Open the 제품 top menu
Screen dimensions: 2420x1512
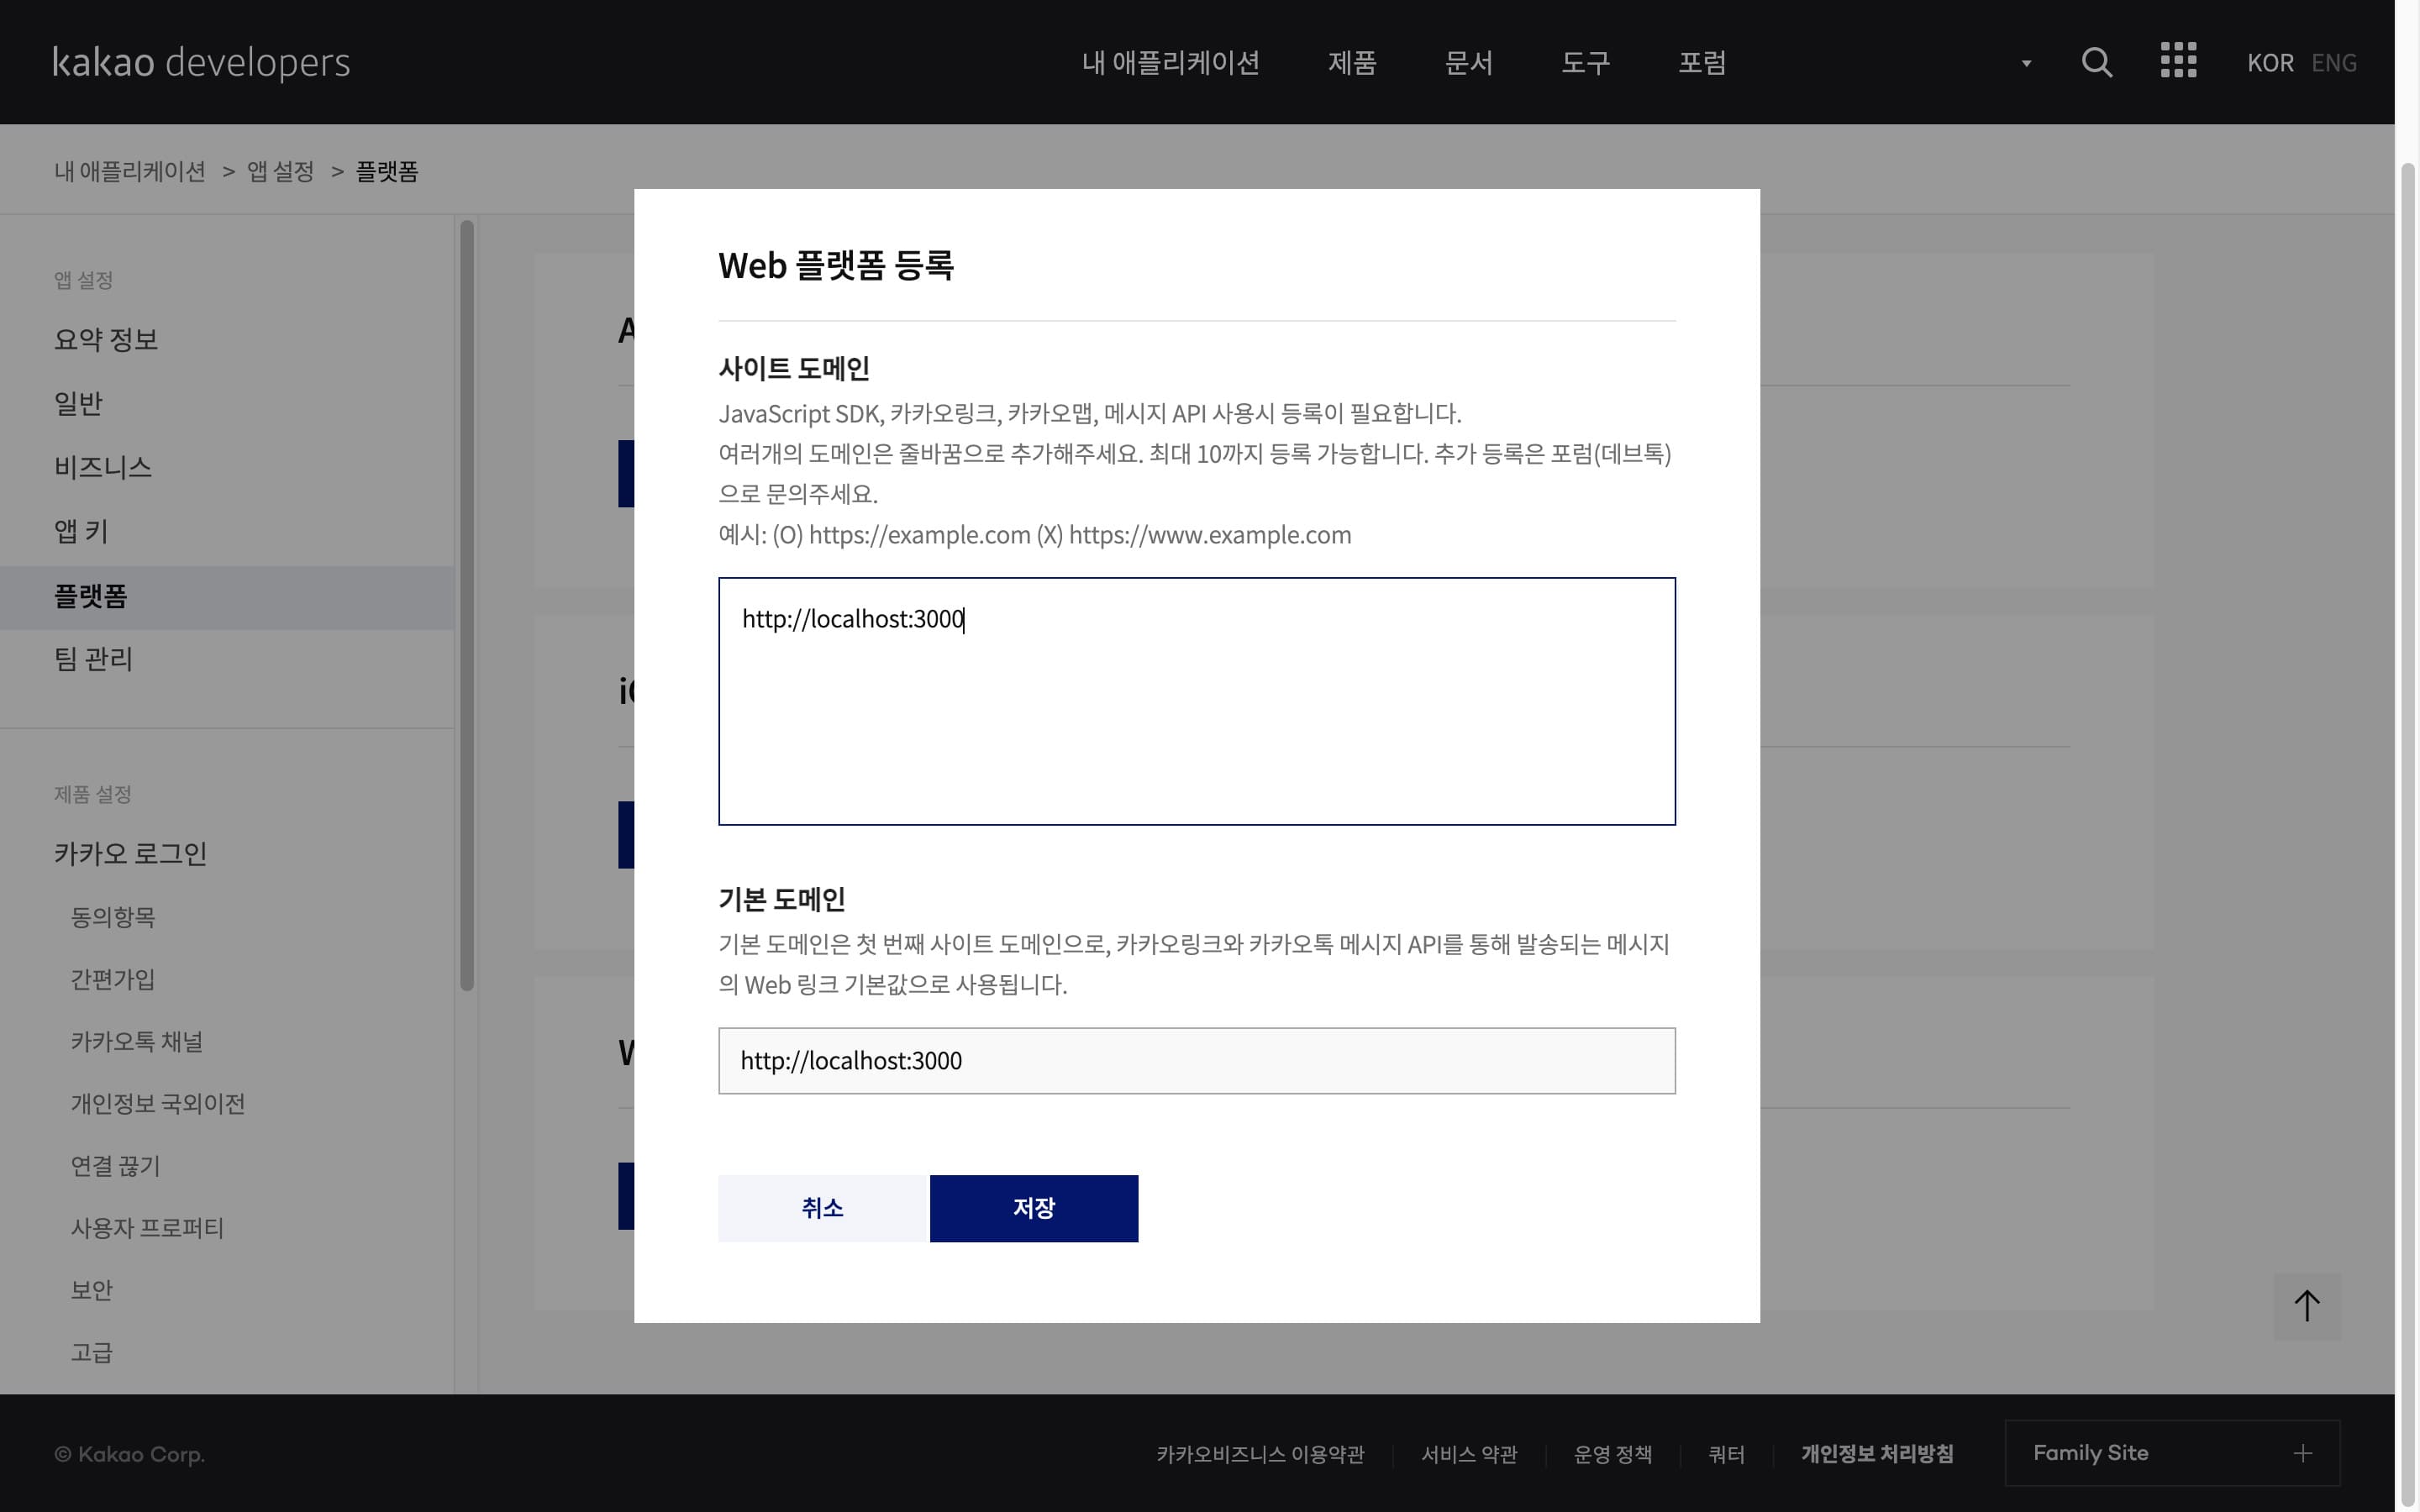1352,63
